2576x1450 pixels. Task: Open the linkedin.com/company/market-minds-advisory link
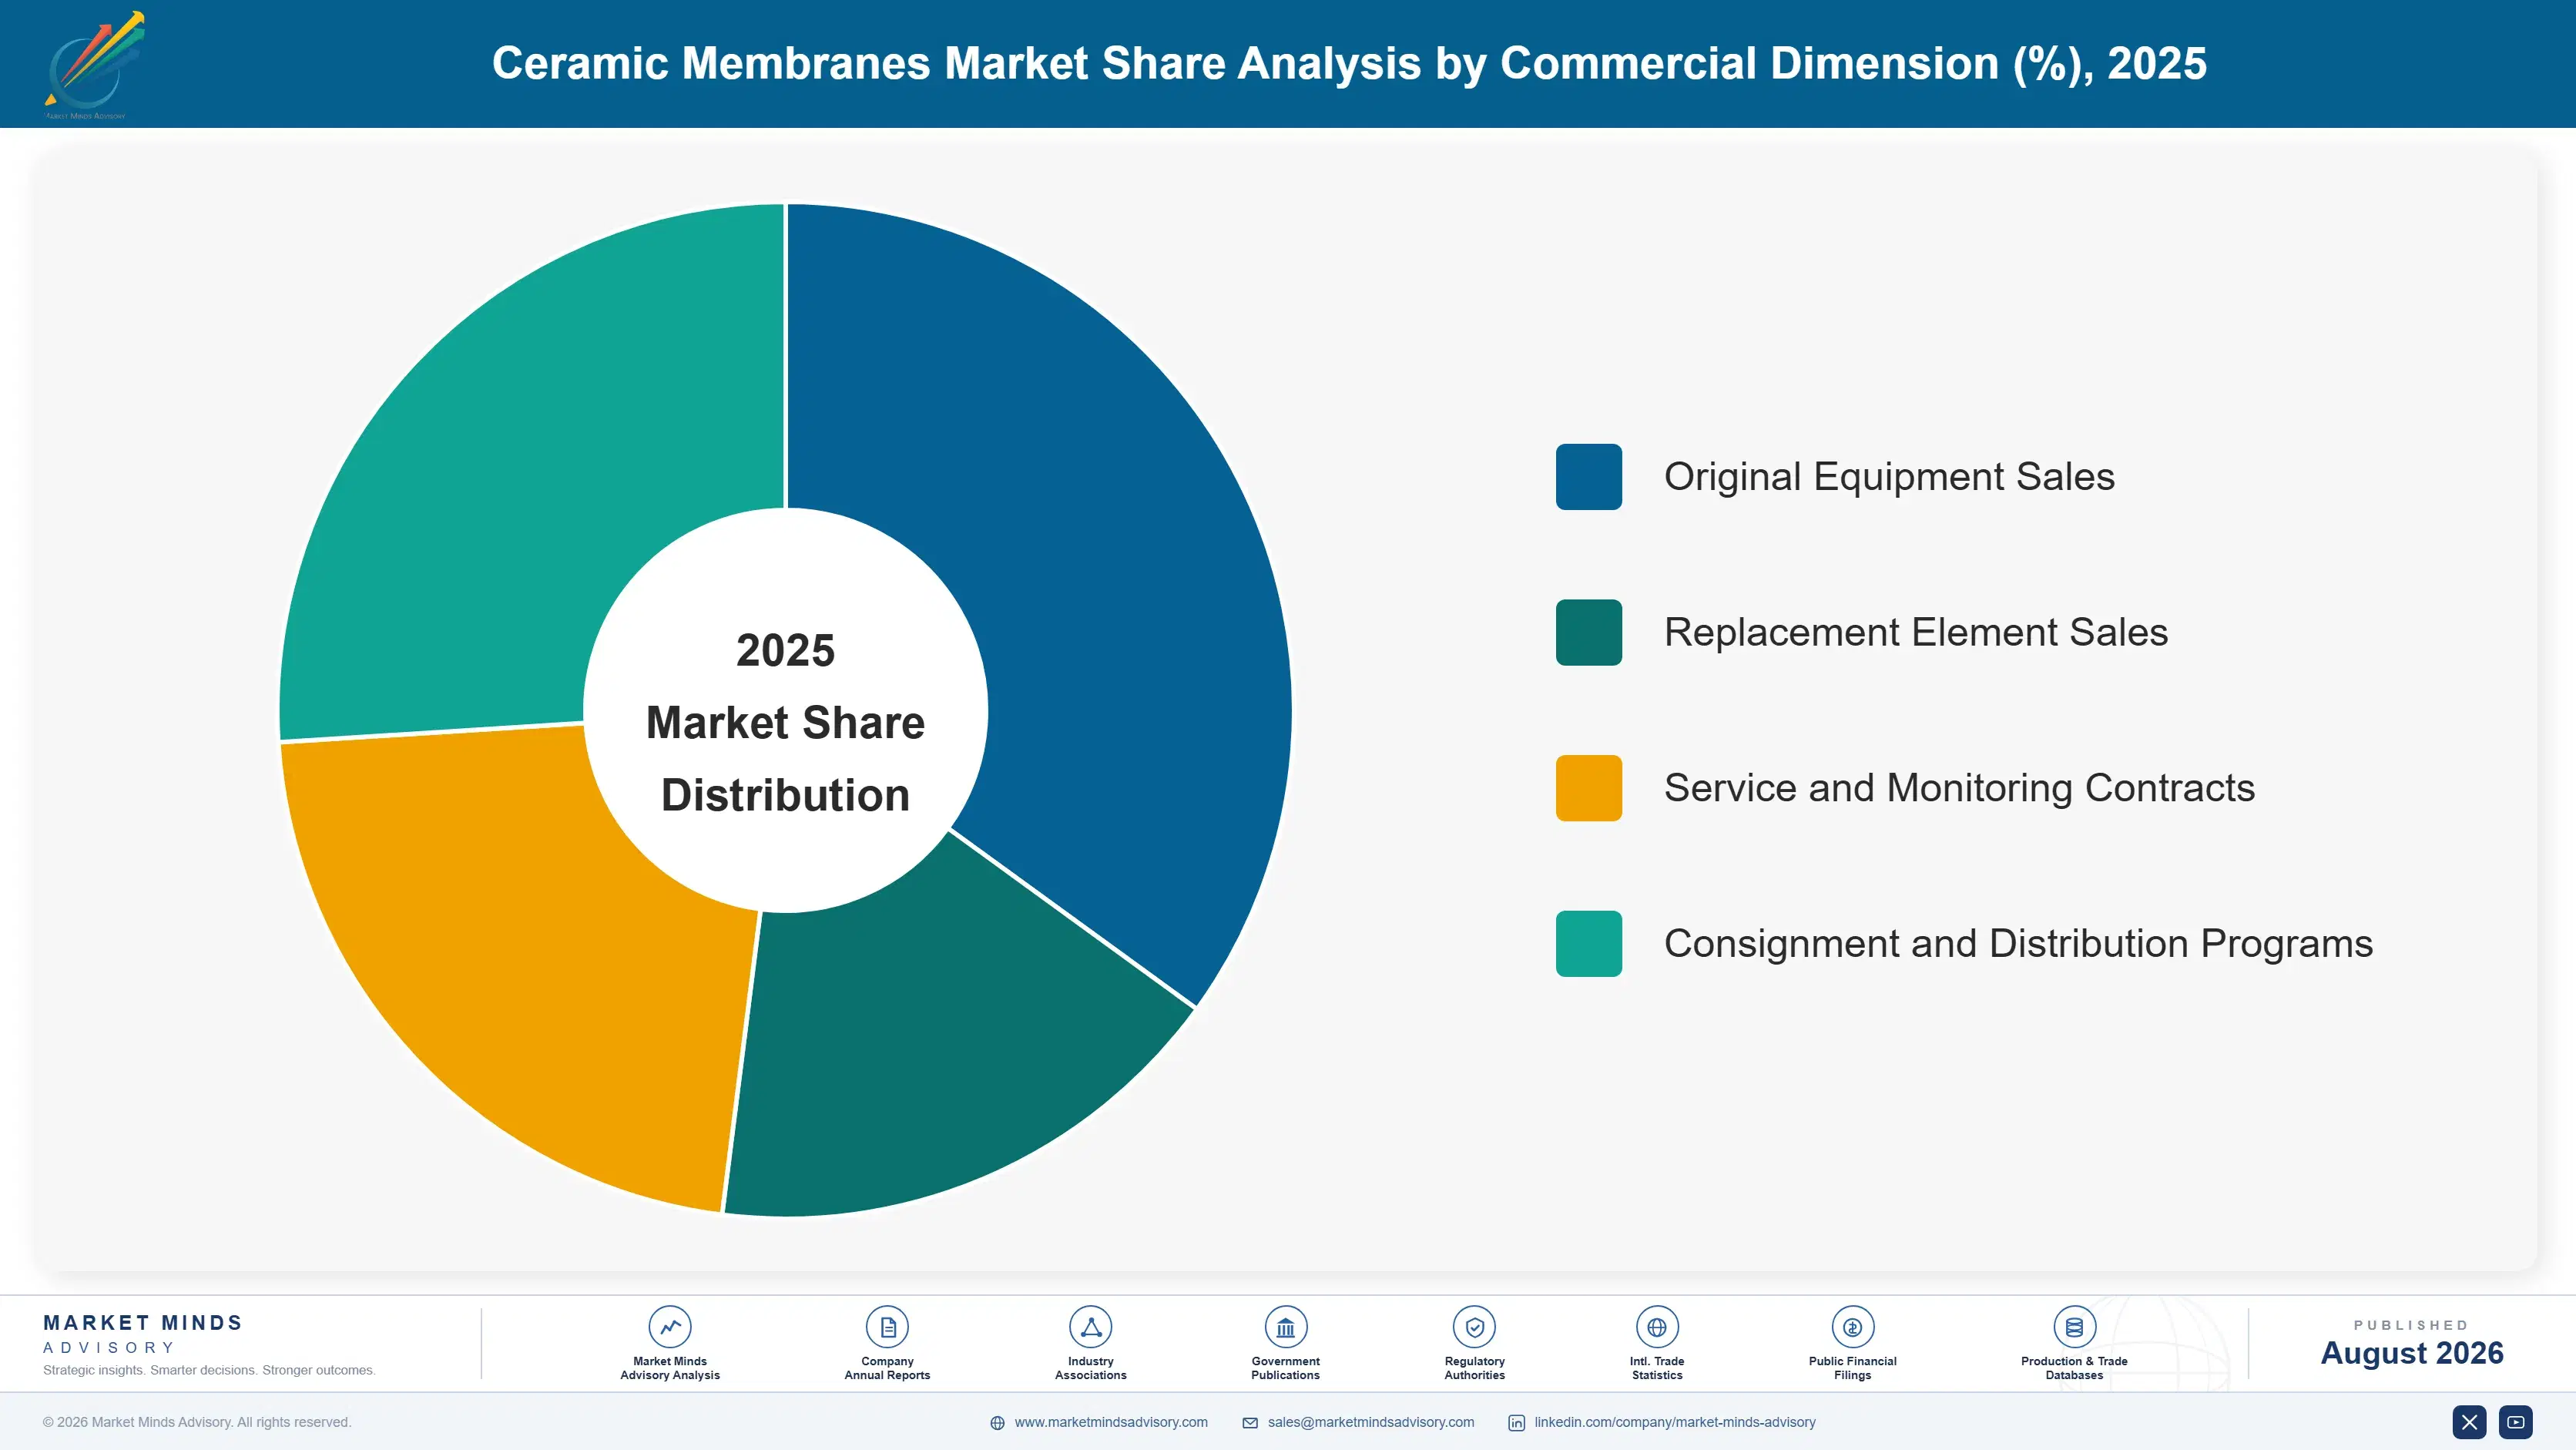[1675, 1422]
